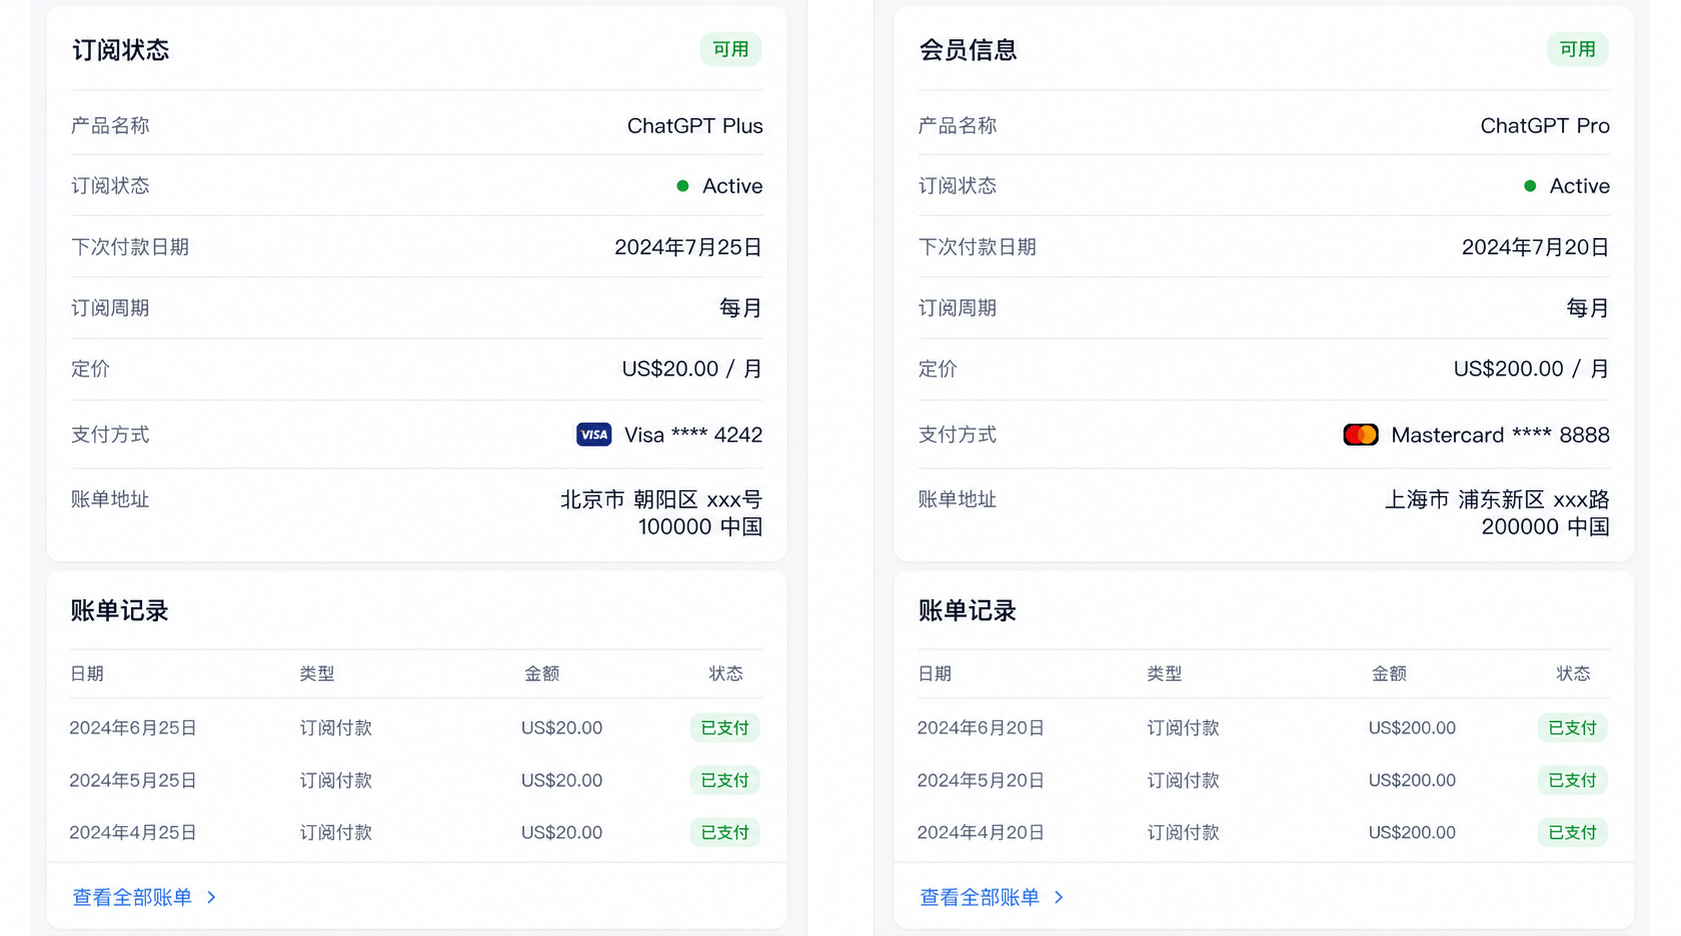This screenshot has height=936, width=1681.
Task: Click 账单记录 heading under ChatGPT Plus
Action: click(x=120, y=611)
